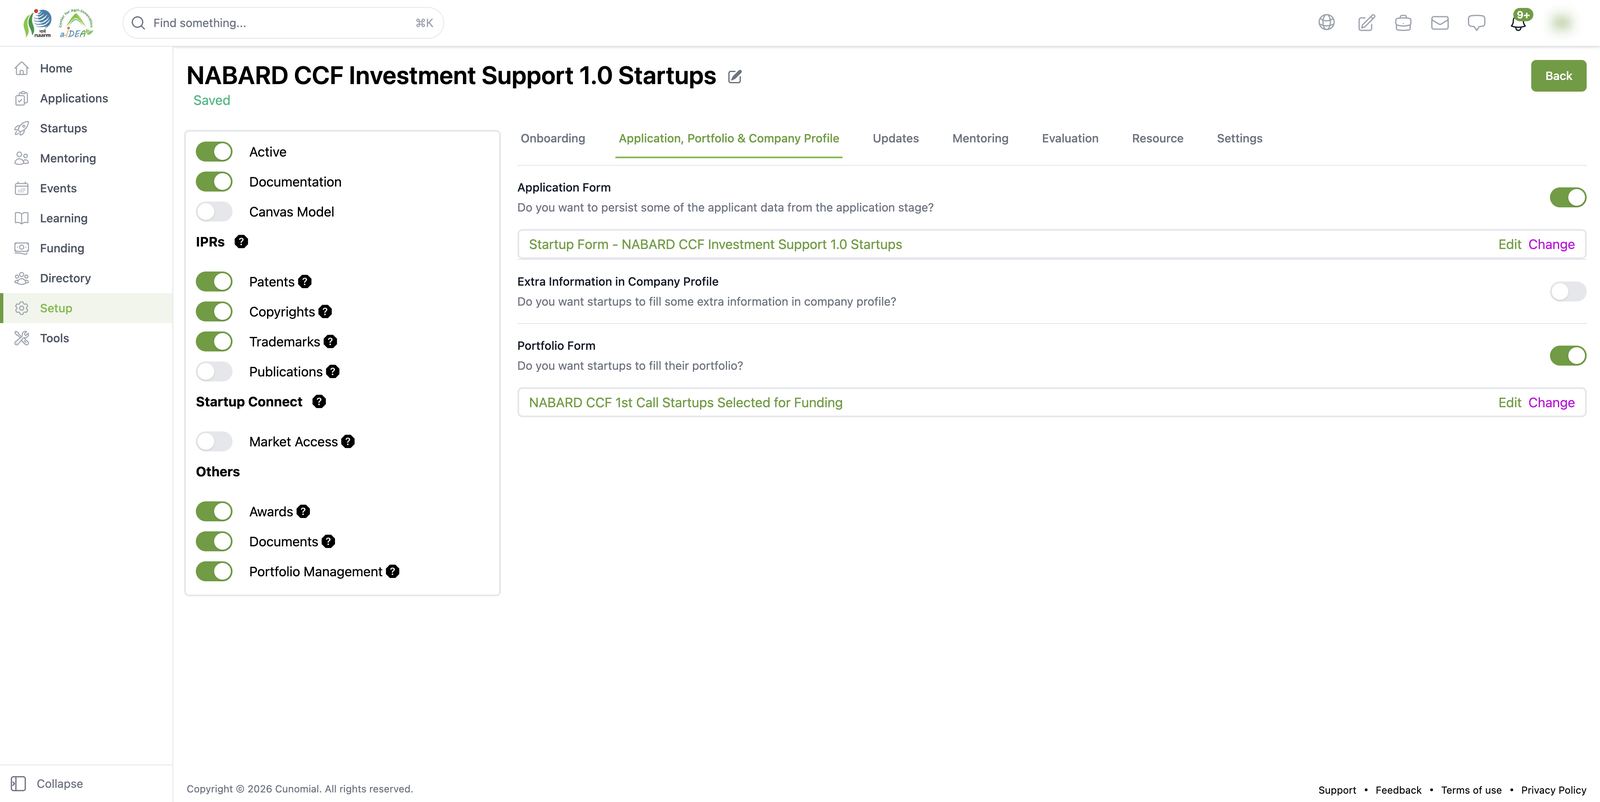This screenshot has width=1600, height=802.
Task: Click Edit for the Startup Form
Action: point(1509,245)
